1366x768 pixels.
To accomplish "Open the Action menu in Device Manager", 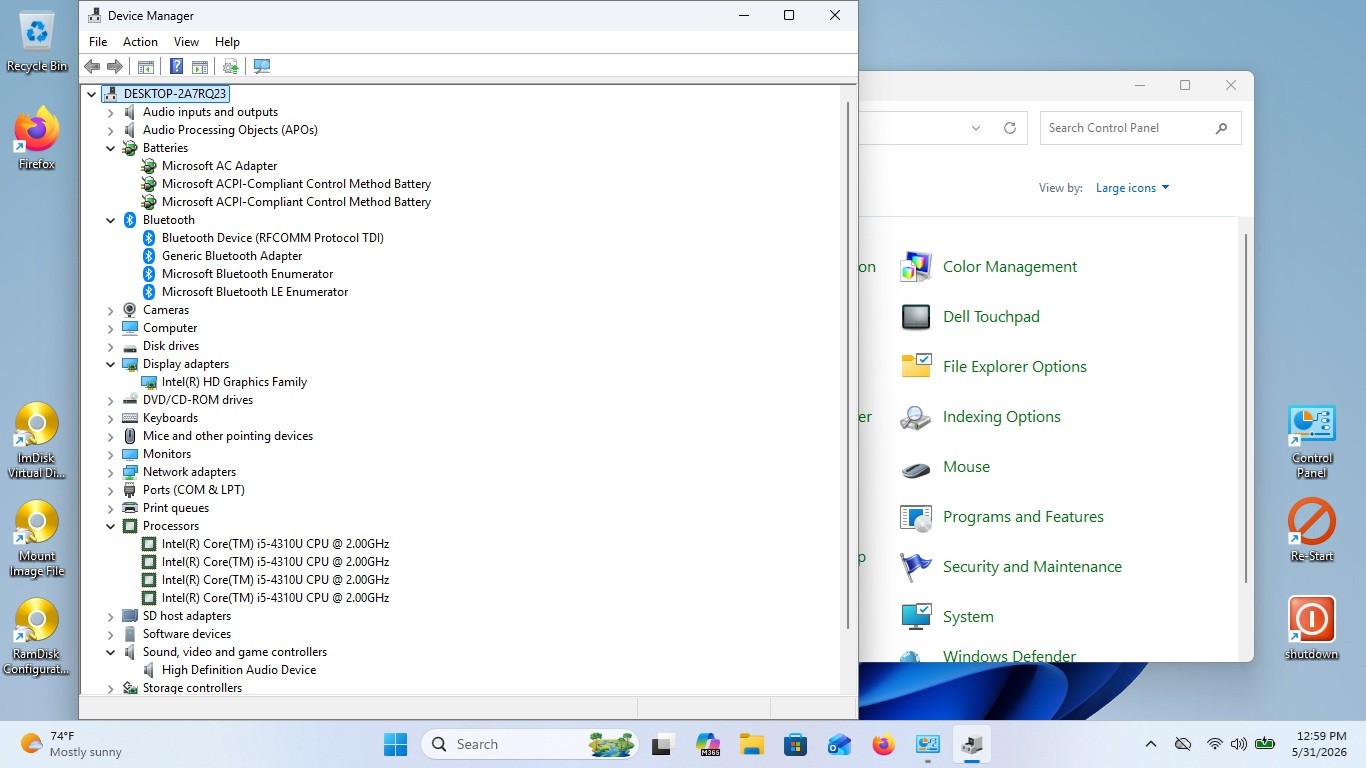I will click(140, 42).
